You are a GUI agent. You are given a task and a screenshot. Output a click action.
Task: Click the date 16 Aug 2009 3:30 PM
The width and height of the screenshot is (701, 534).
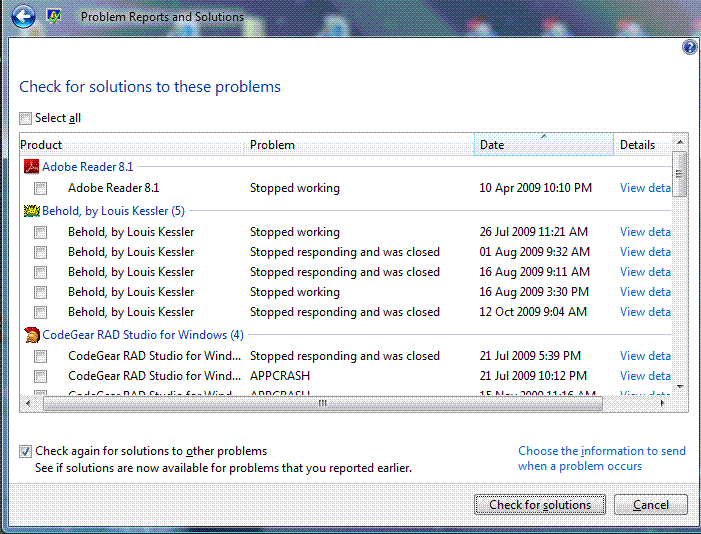point(534,292)
